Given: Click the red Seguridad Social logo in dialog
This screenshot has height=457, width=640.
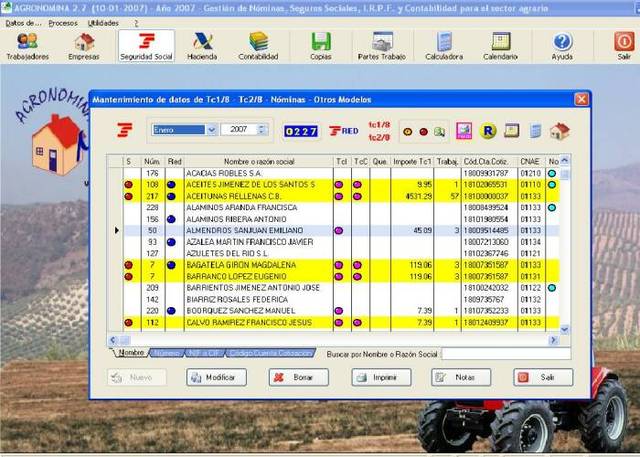Looking at the screenshot, I should click(125, 130).
